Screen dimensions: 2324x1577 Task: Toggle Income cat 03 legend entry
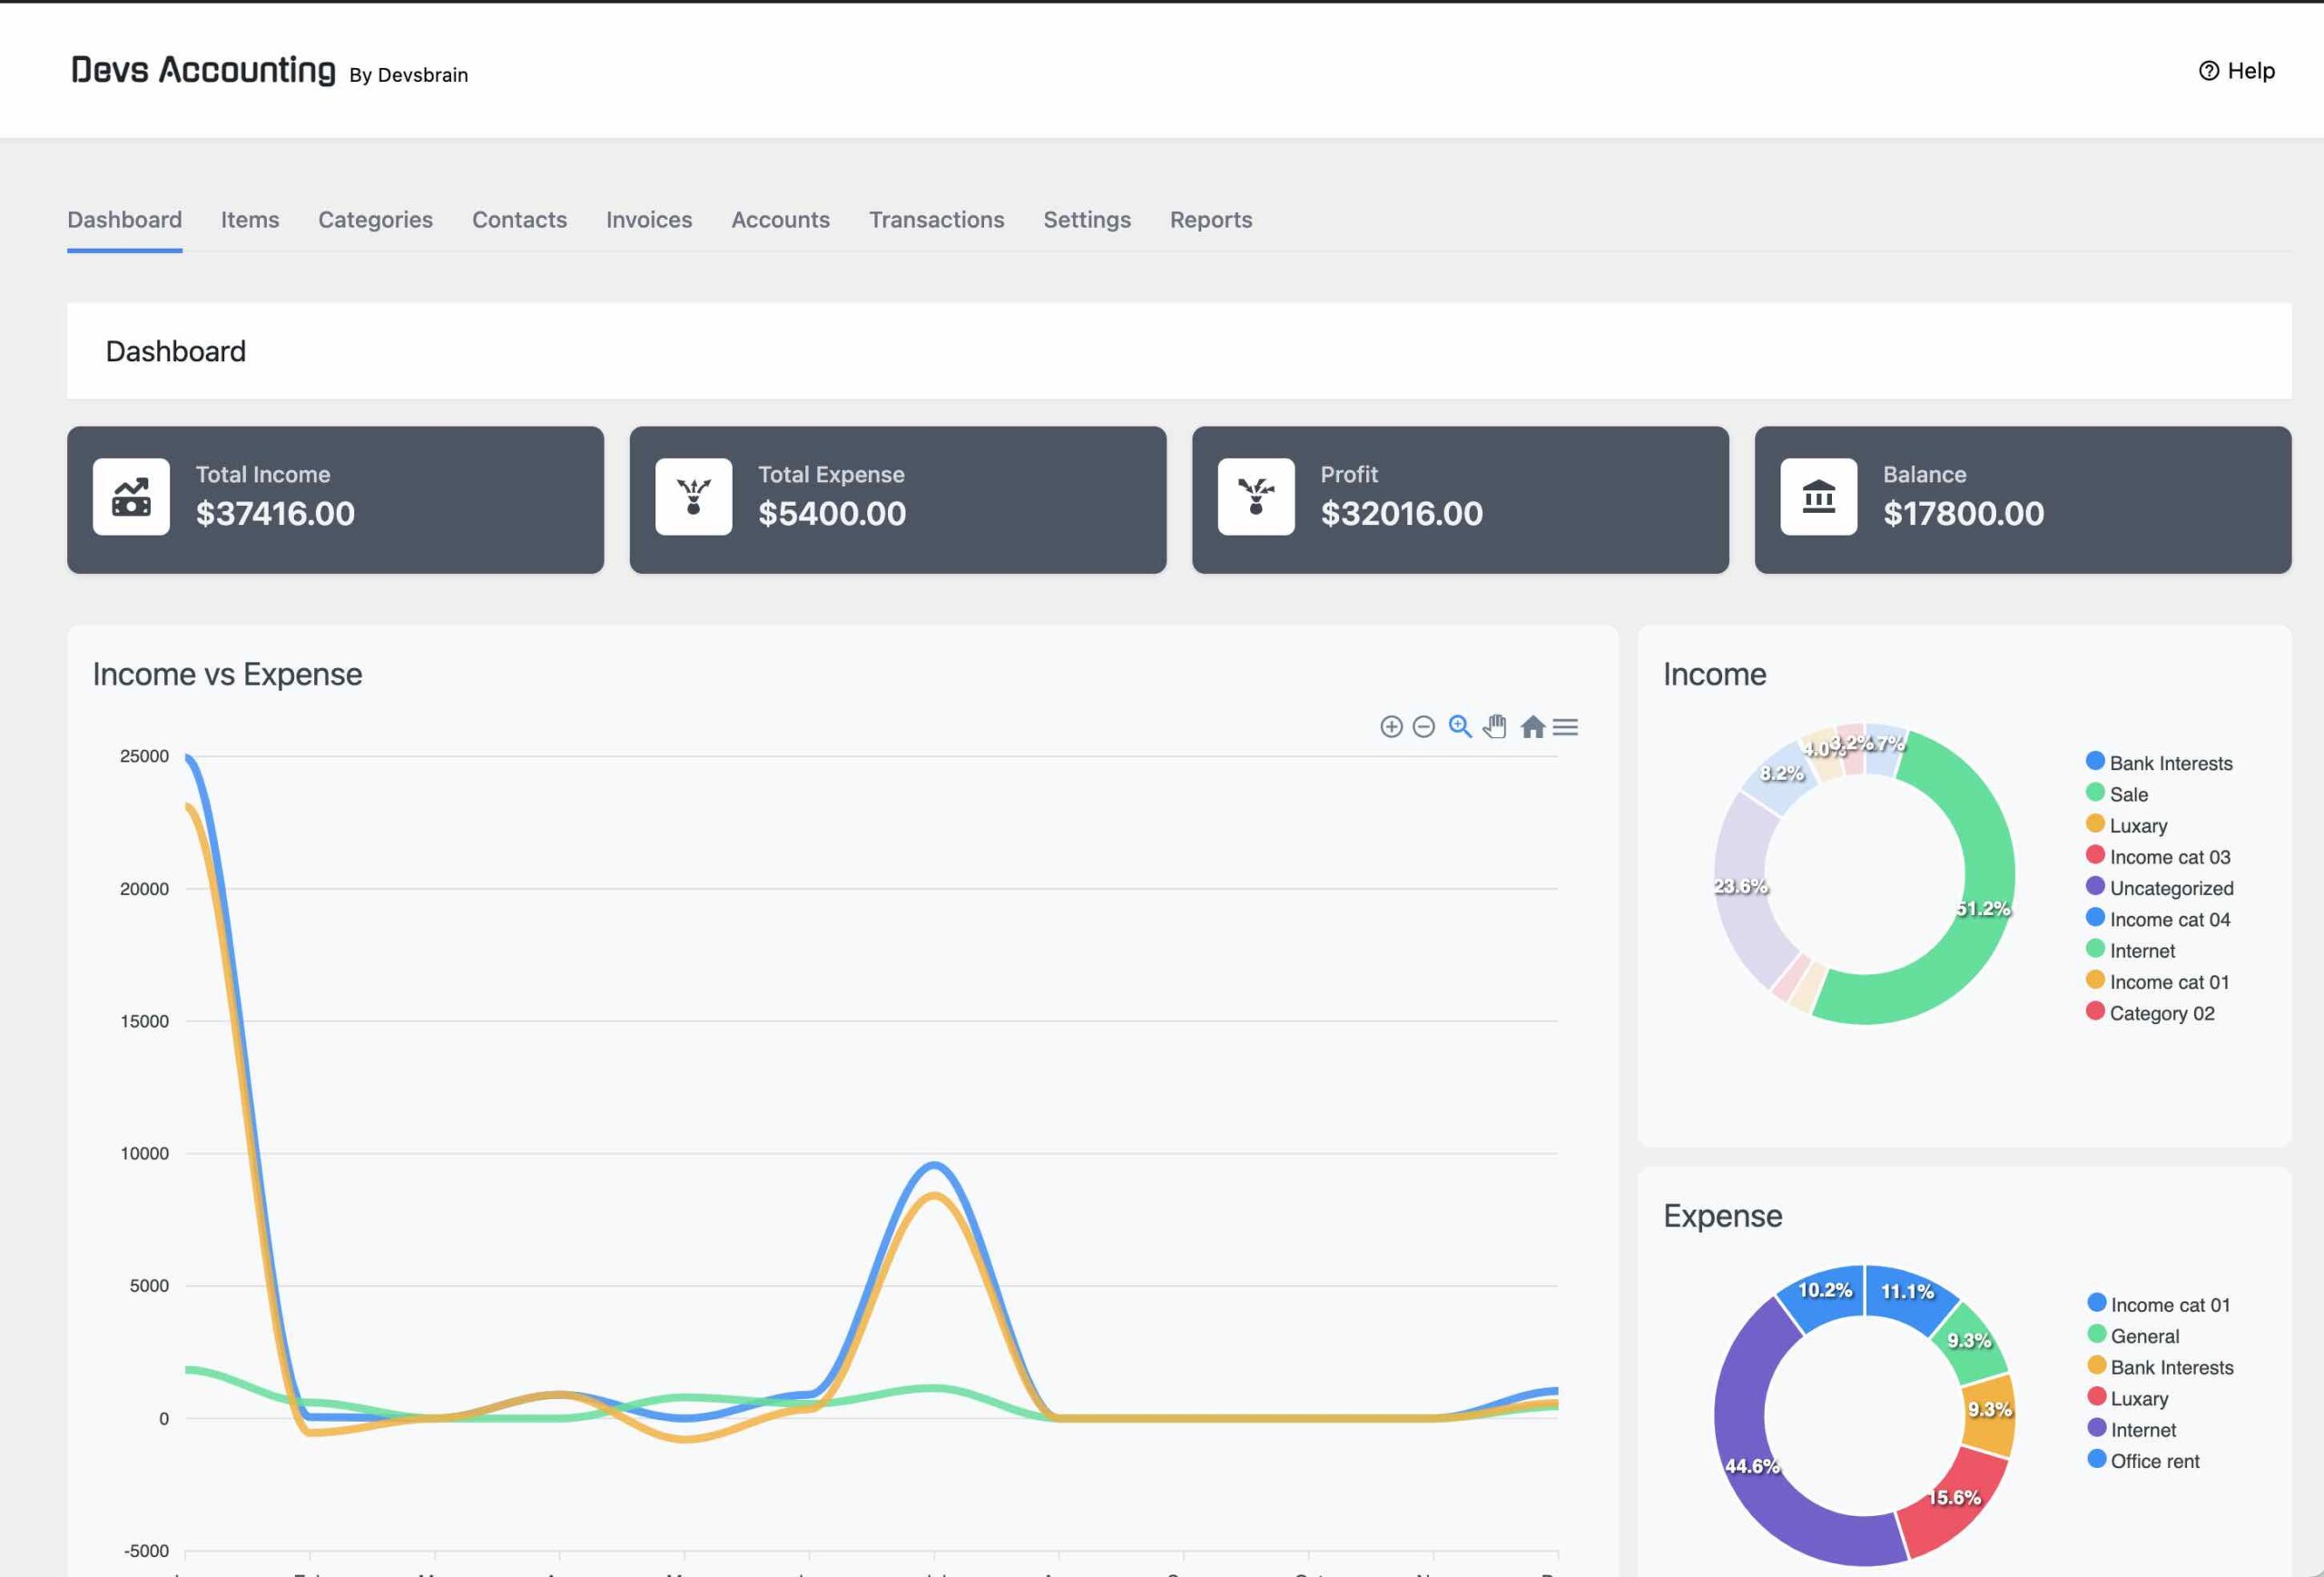point(2158,857)
